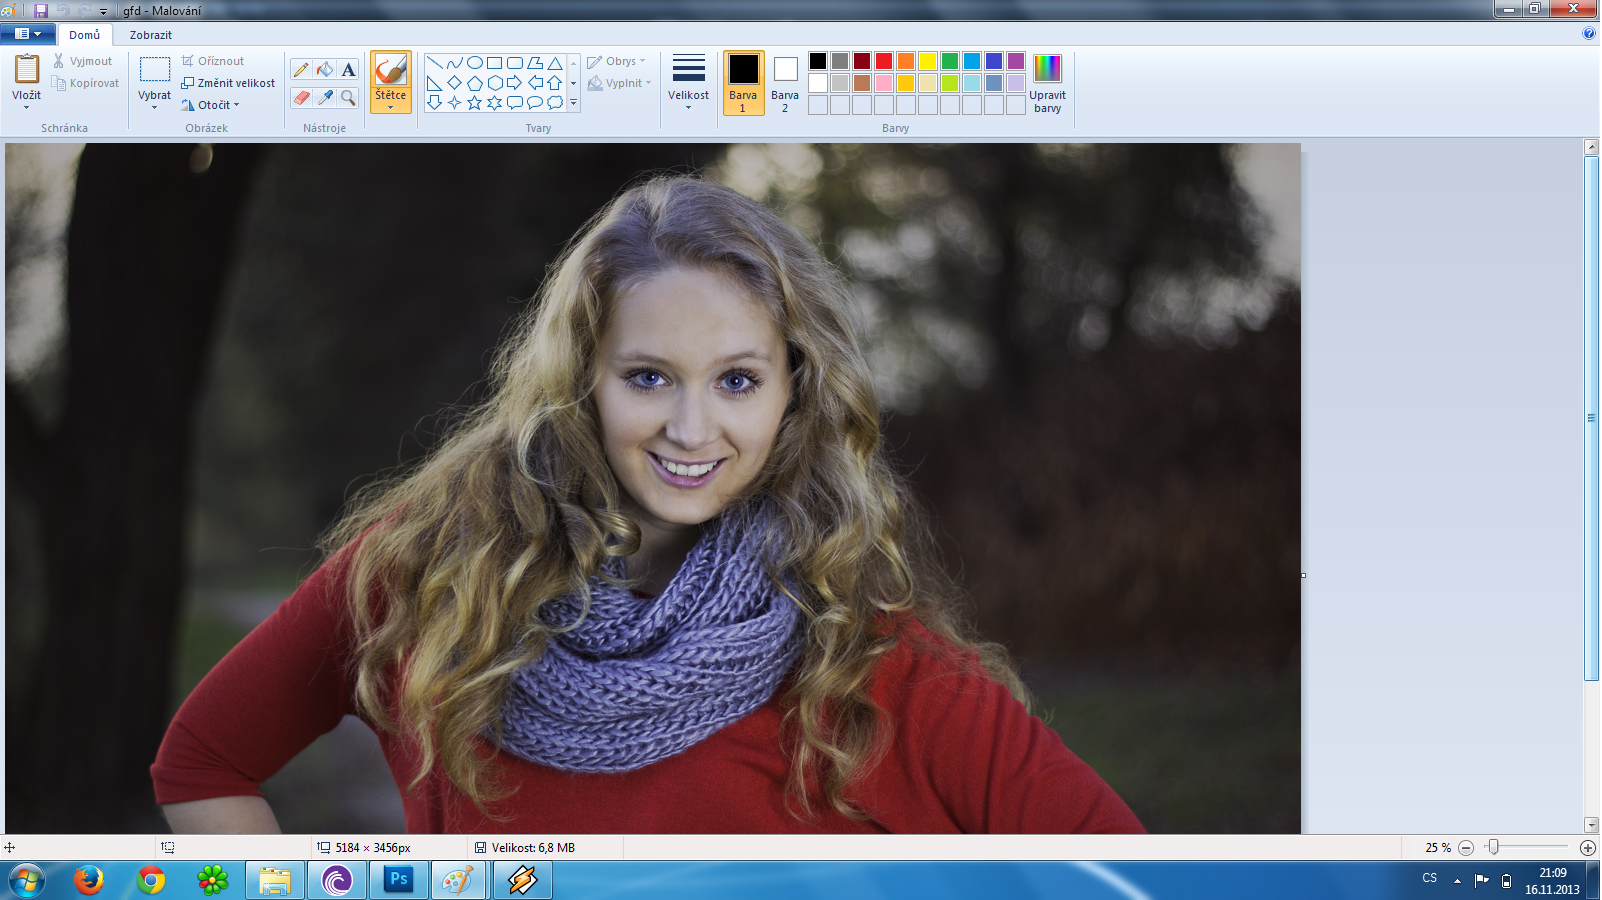
Task: Click the zoom in plus button
Action: [1587, 848]
